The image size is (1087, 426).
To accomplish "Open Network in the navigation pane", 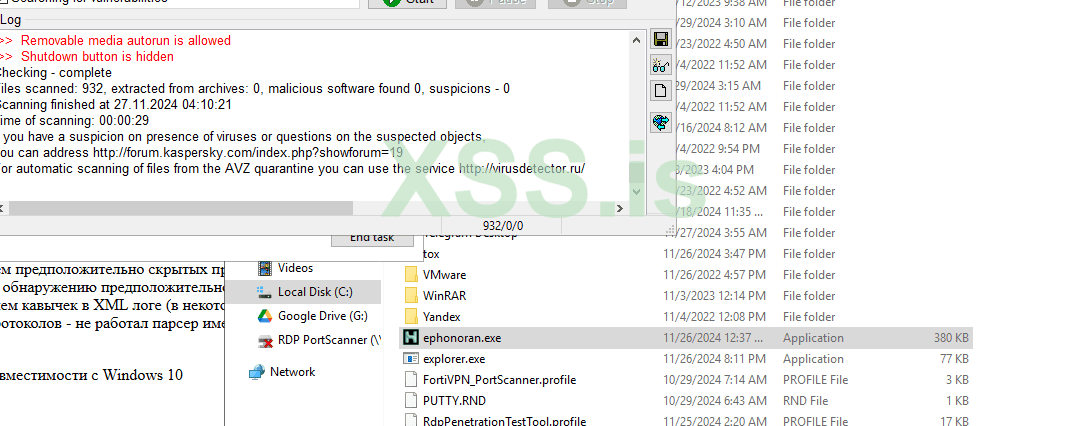I will [293, 372].
